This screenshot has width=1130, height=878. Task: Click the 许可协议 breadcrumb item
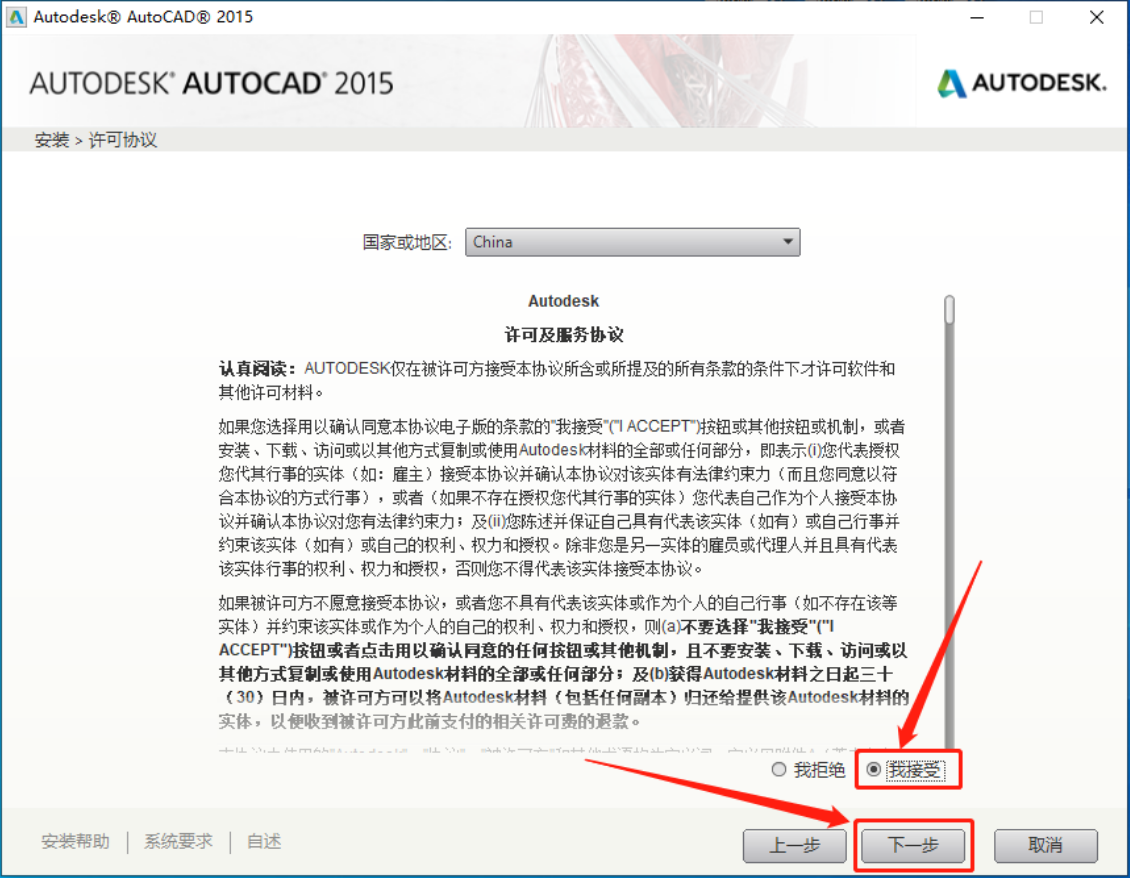point(123,140)
